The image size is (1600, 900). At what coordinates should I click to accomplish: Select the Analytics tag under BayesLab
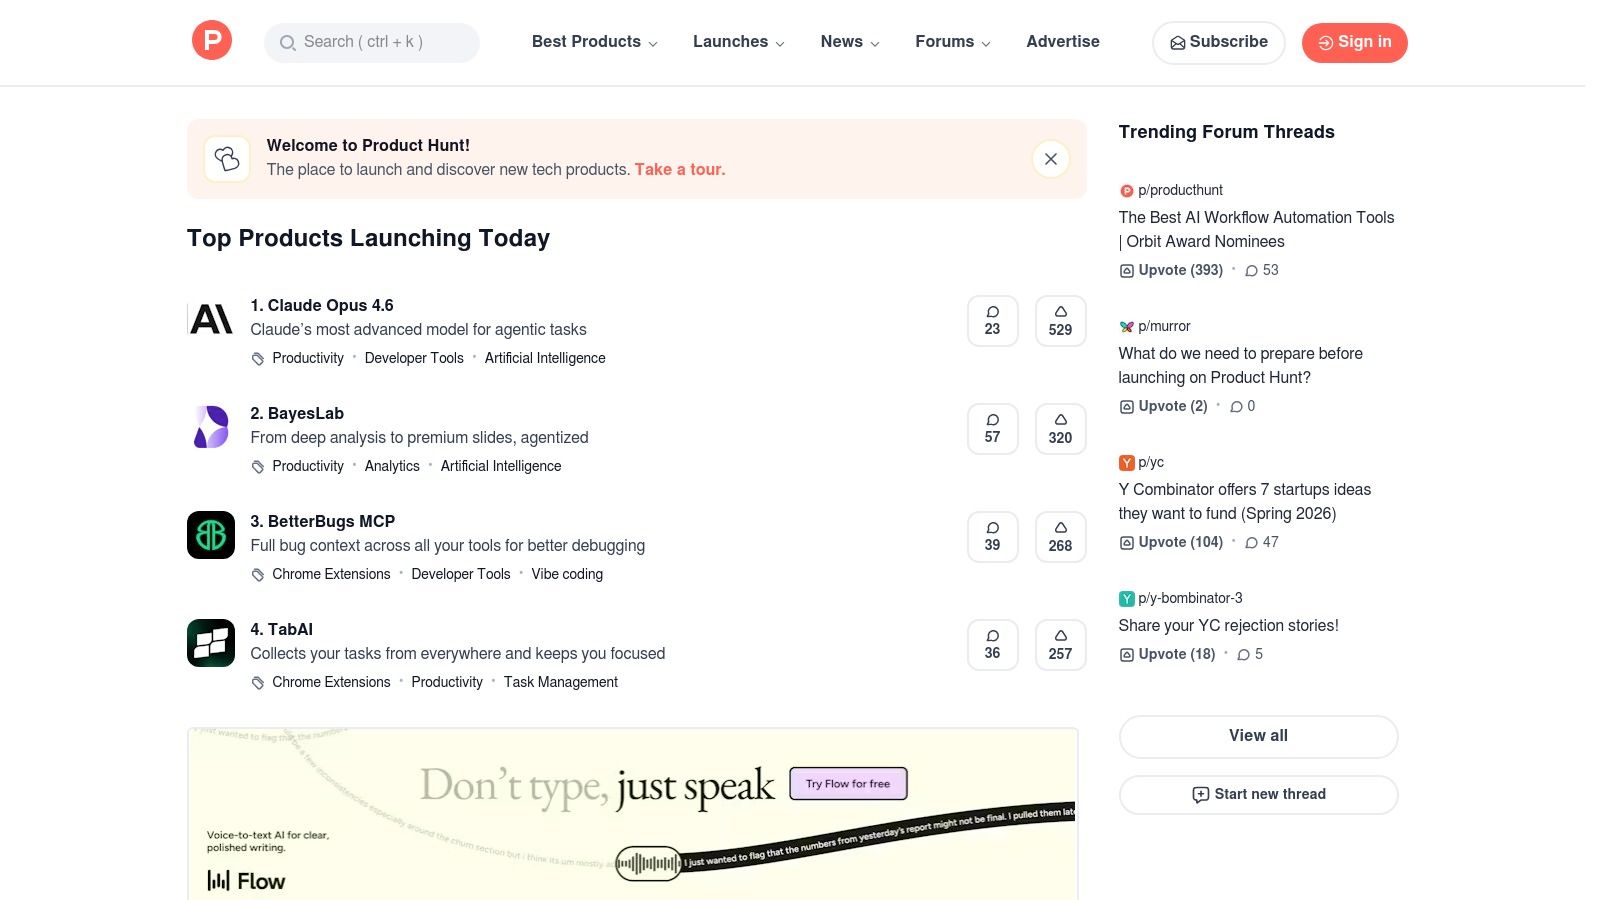point(392,466)
